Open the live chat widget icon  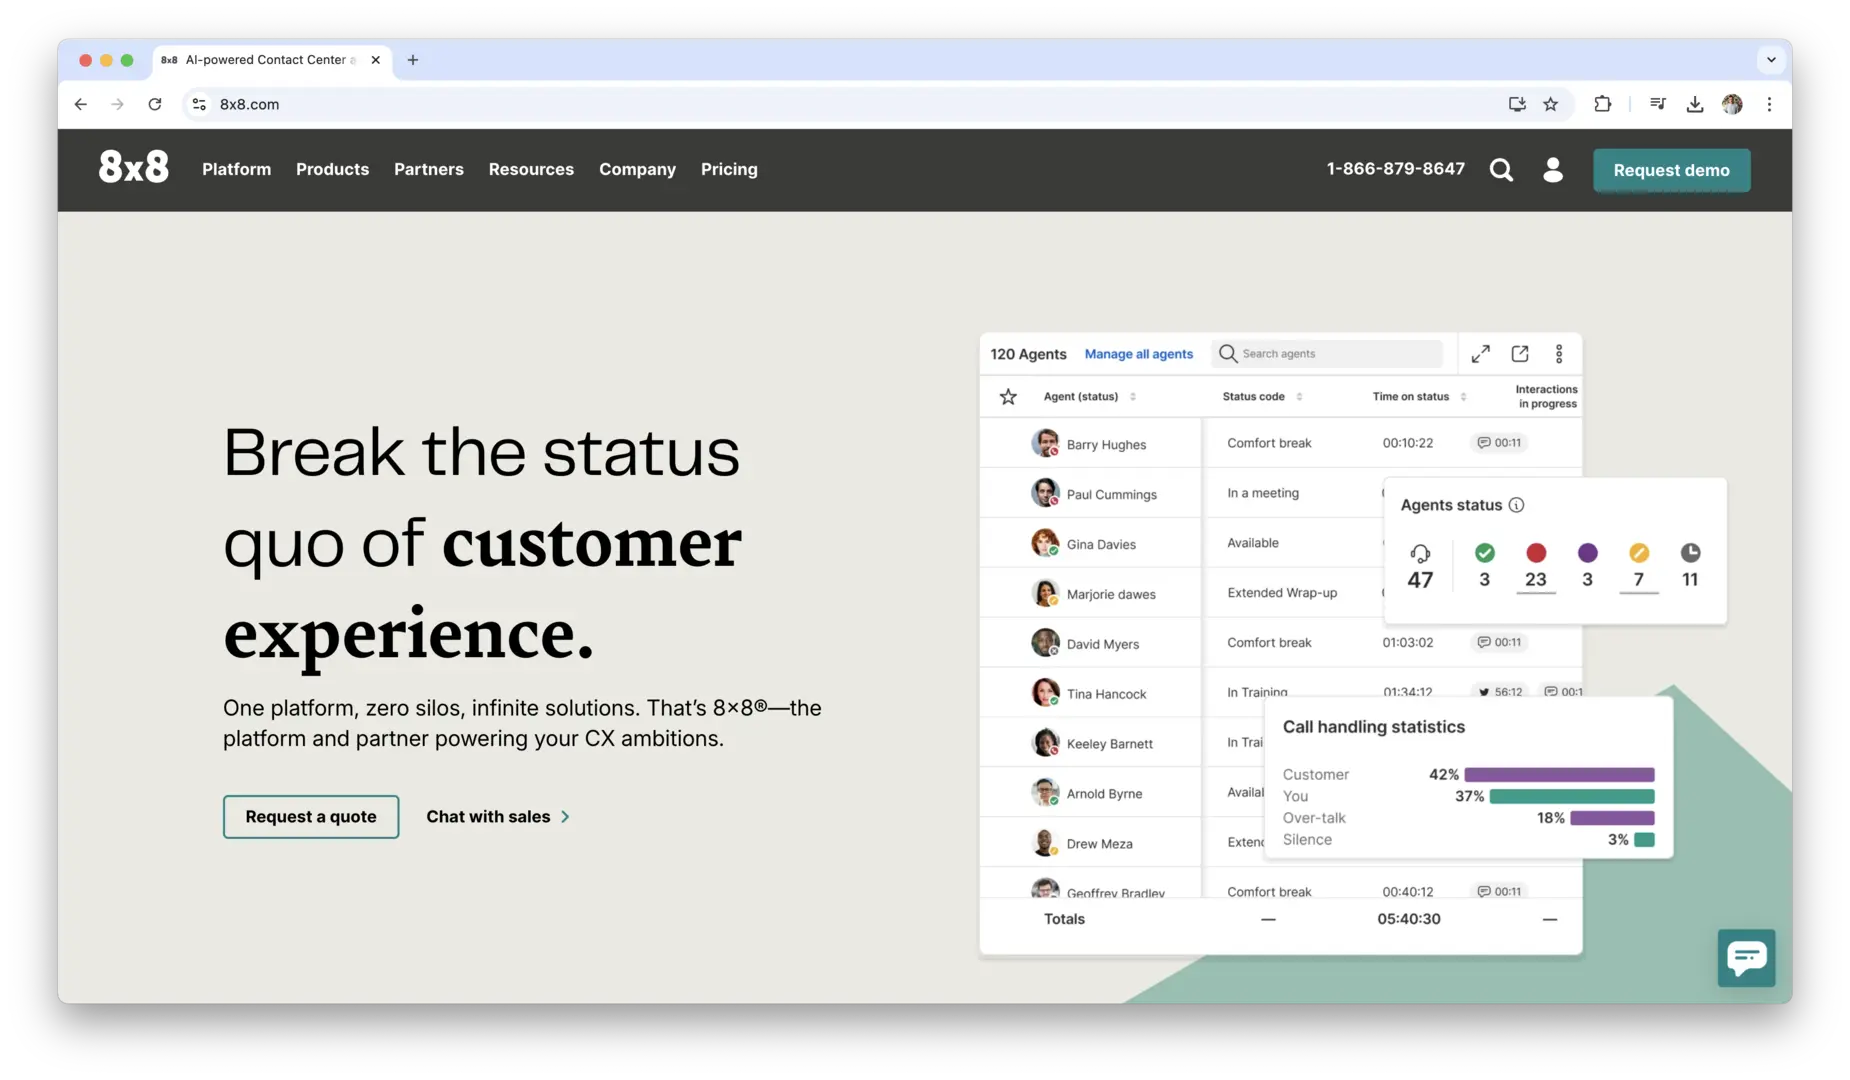[x=1746, y=958]
